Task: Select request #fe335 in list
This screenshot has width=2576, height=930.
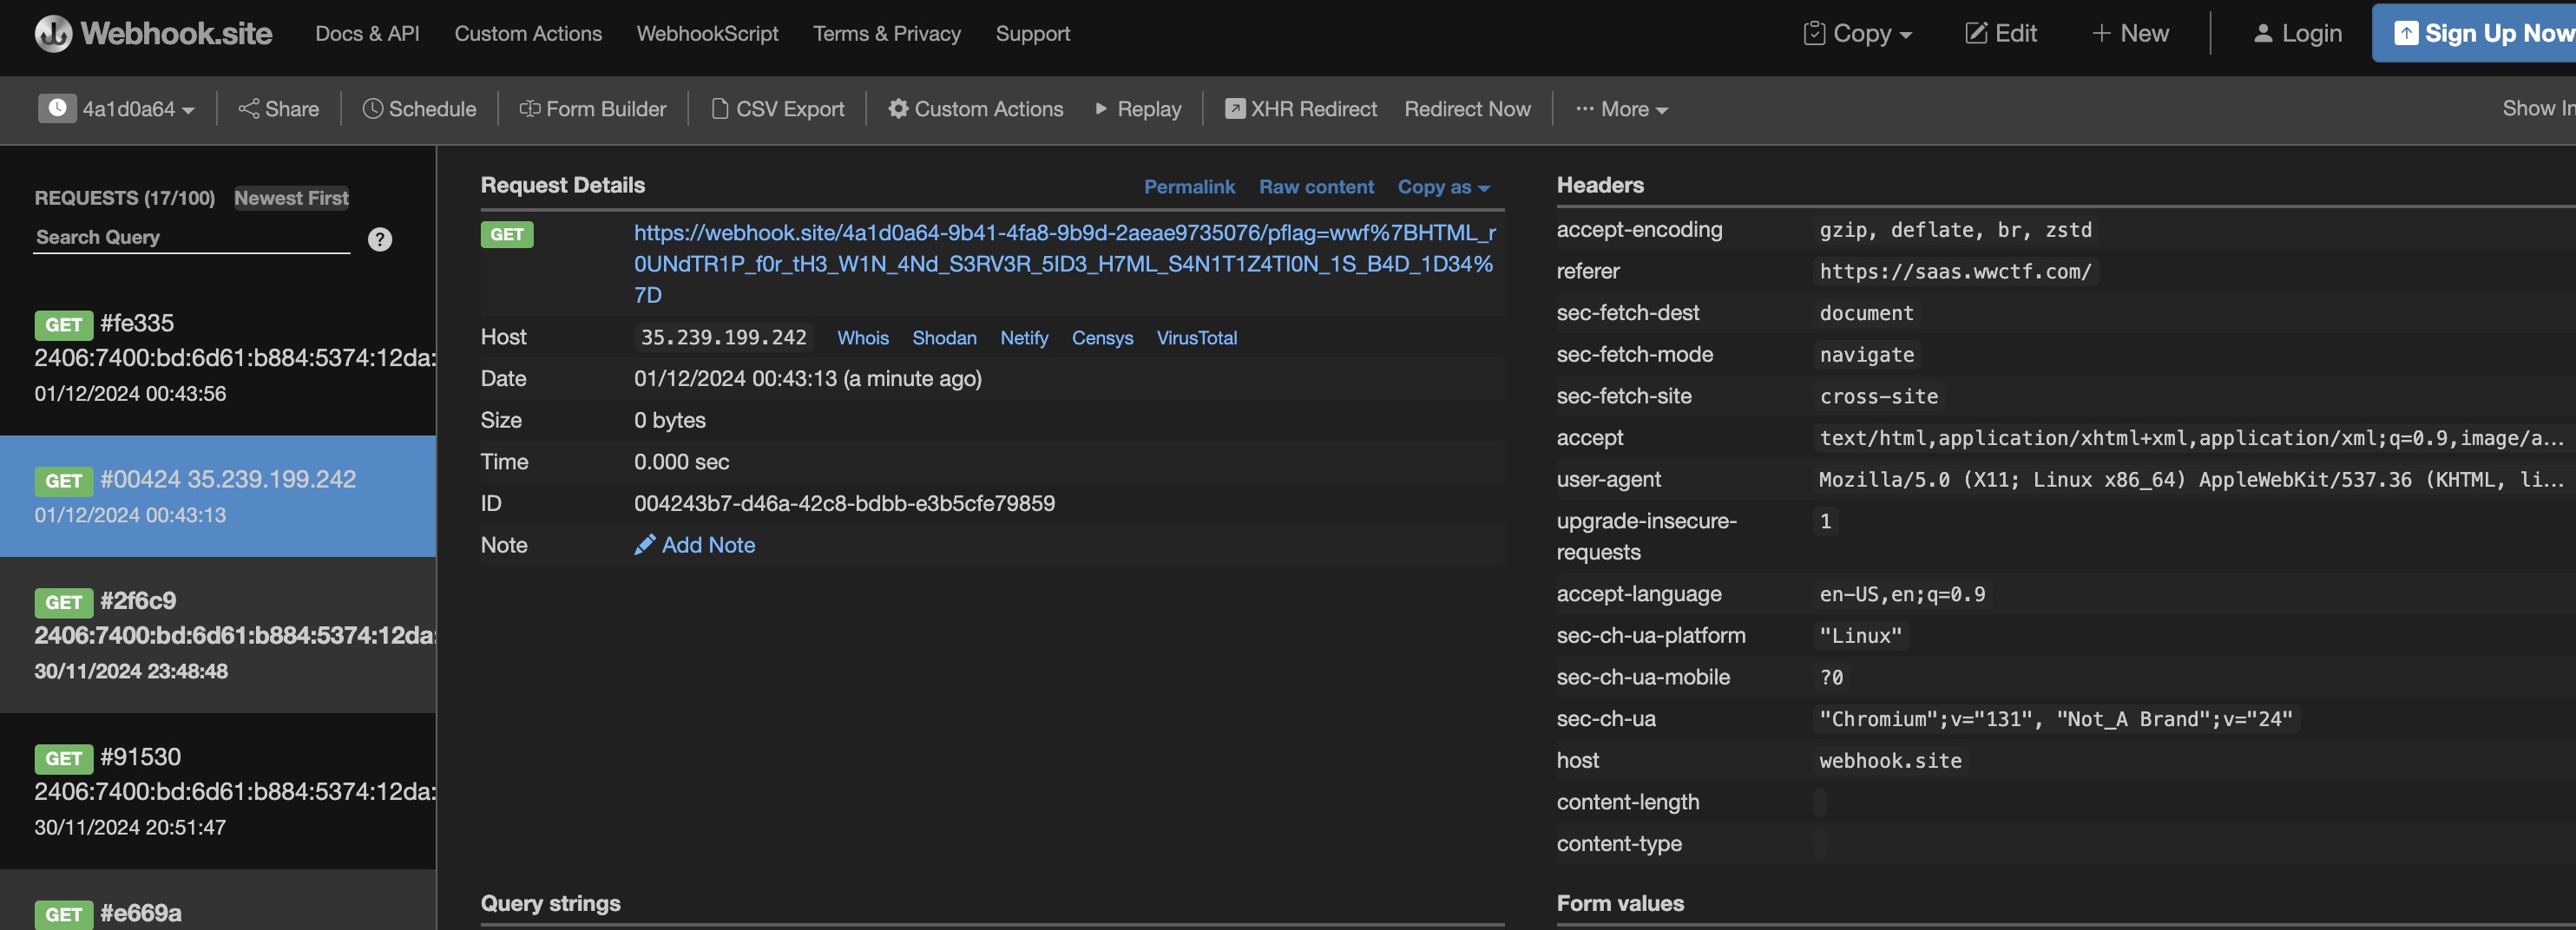Action: coord(218,357)
